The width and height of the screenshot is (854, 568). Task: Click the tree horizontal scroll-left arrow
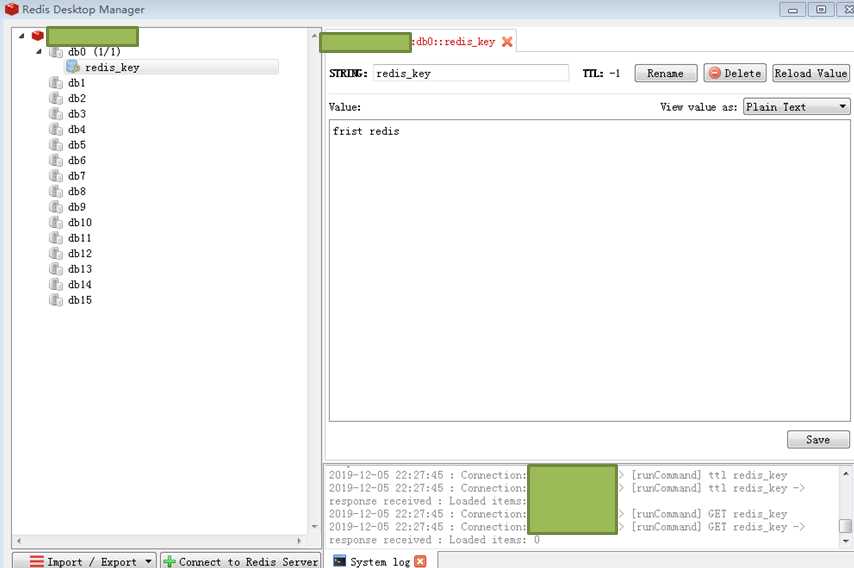[19, 541]
